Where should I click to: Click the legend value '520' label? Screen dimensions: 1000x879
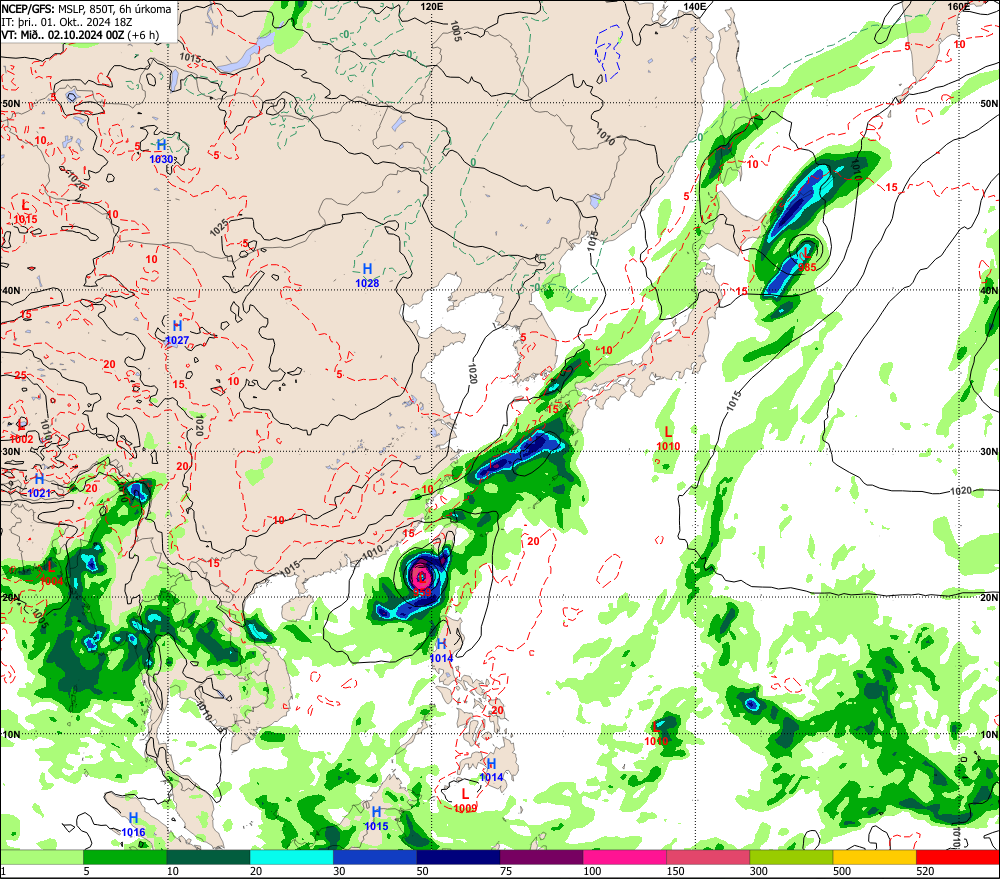tap(925, 871)
